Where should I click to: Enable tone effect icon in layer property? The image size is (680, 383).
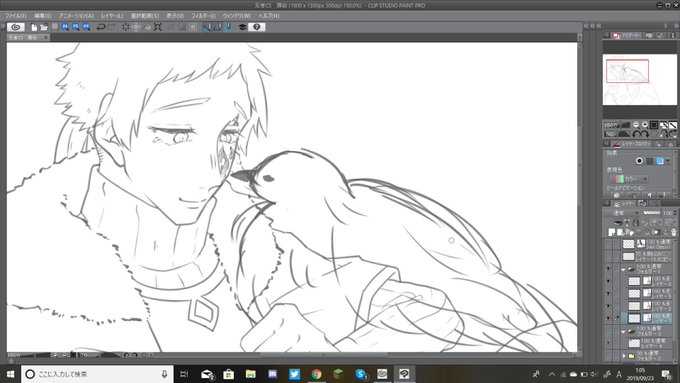[650, 160]
